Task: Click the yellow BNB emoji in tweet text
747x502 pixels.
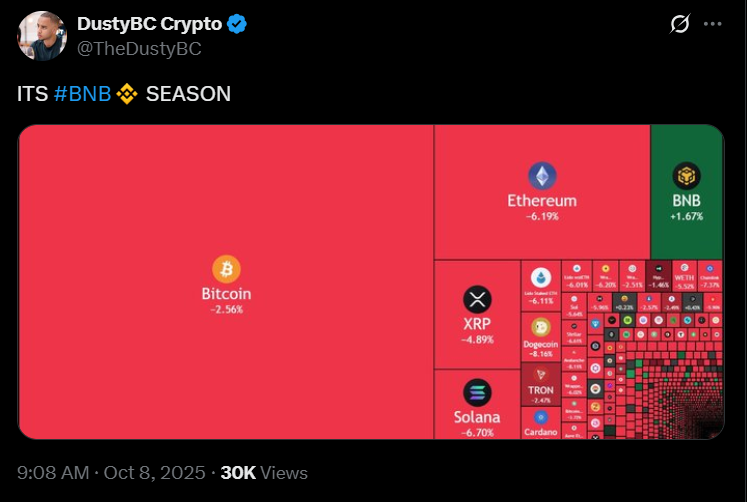Action: click(x=126, y=94)
